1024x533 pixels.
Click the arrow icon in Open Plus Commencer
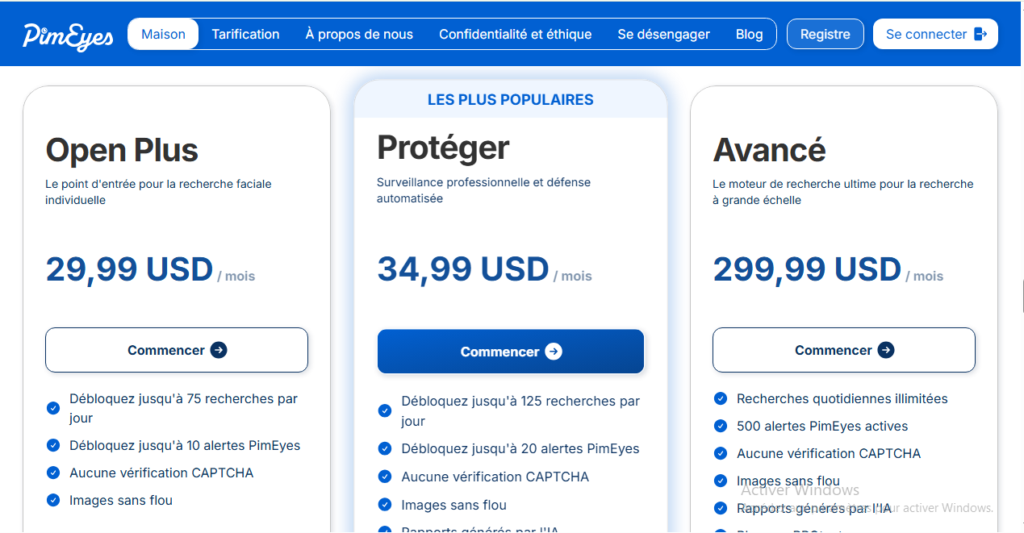click(x=219, y=350)
